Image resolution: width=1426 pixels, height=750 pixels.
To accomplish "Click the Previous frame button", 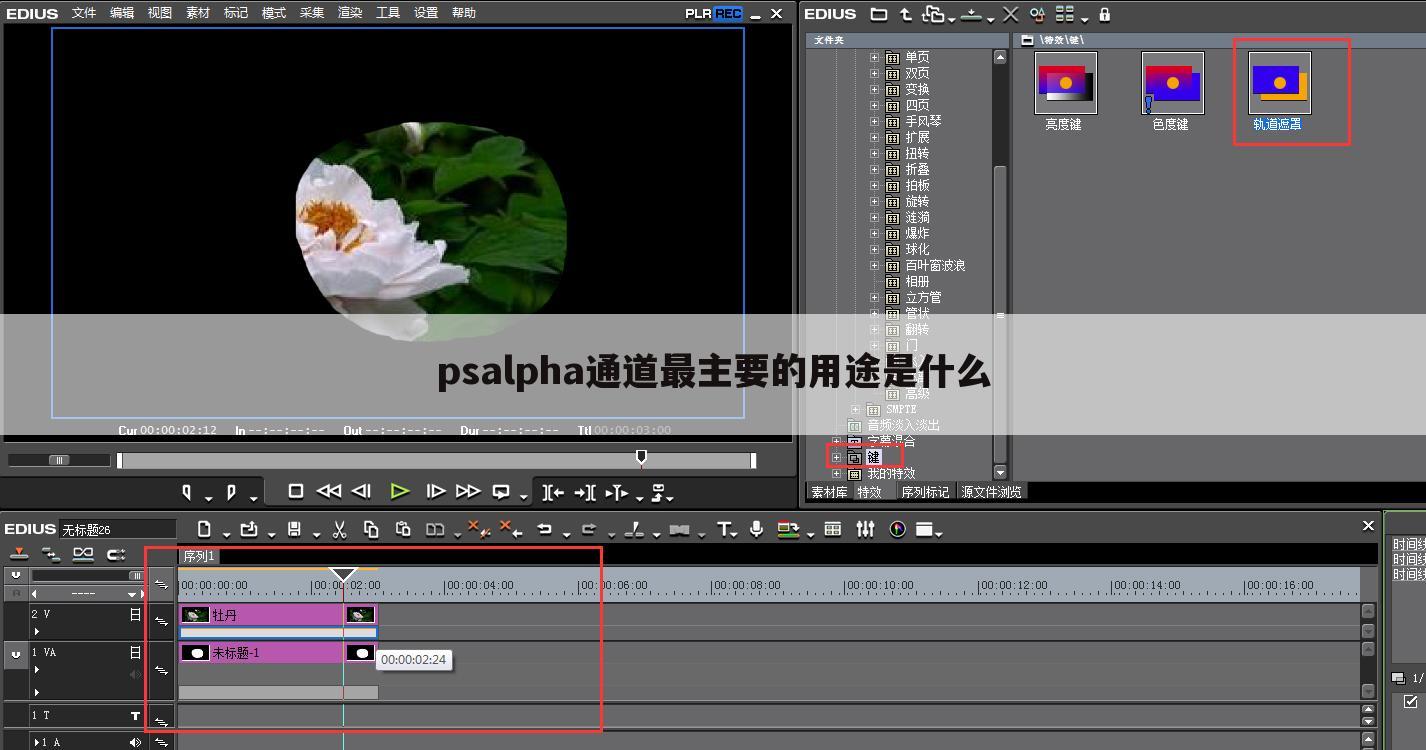I will click(x=362, y=491).
